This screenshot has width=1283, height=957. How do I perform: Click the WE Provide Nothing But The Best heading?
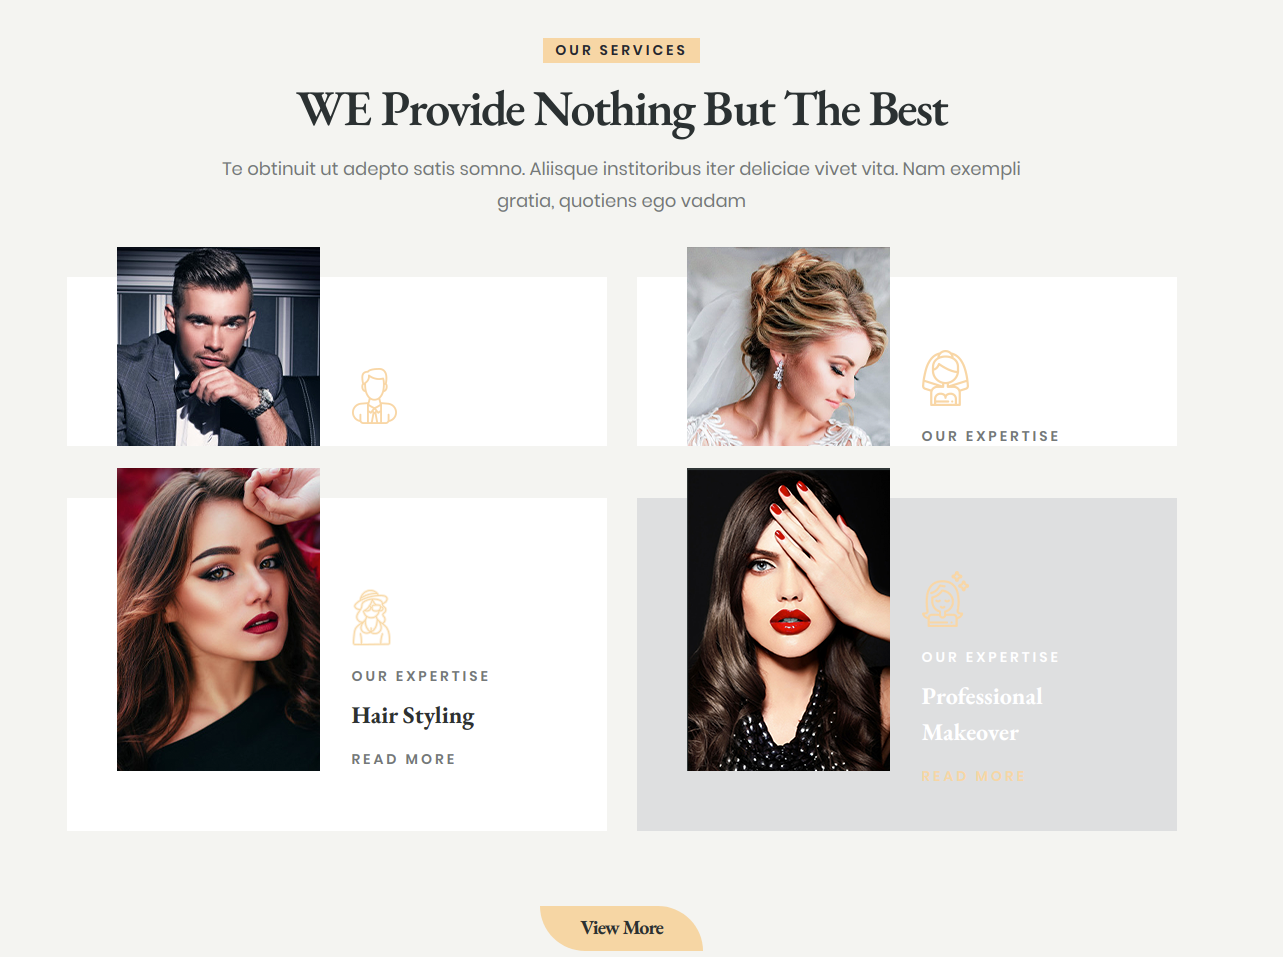(x=622, y=110)
